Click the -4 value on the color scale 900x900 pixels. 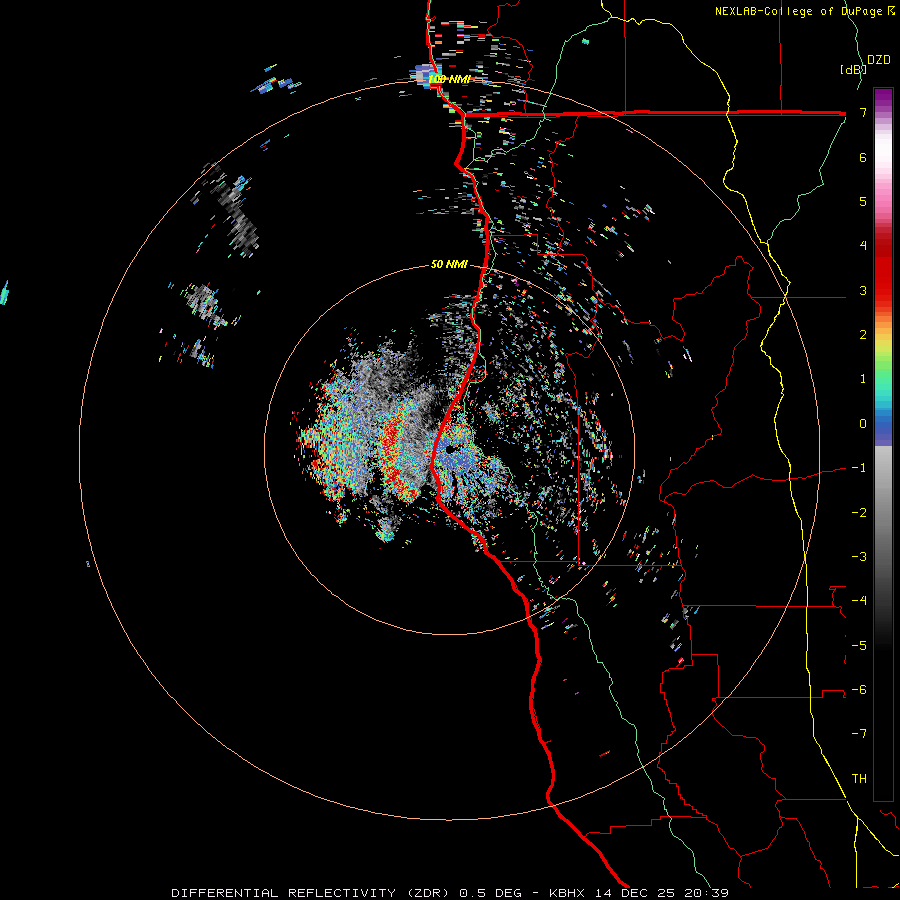[859, 601]
